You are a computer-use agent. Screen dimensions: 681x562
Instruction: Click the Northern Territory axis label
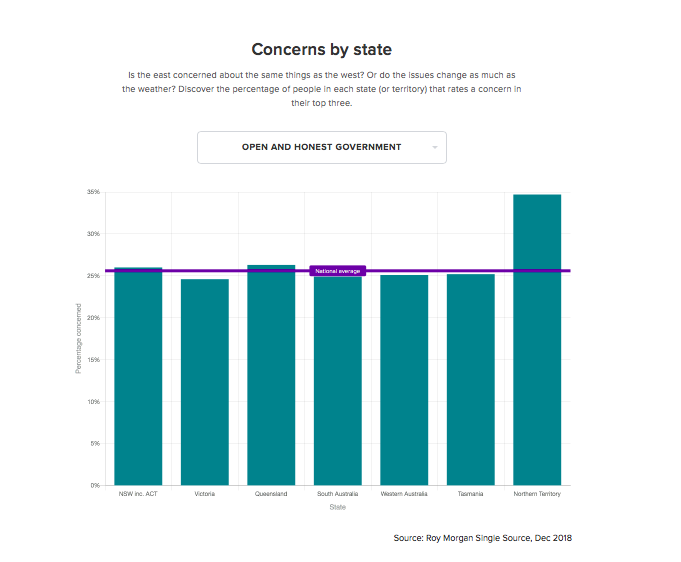tap(537, 494)
